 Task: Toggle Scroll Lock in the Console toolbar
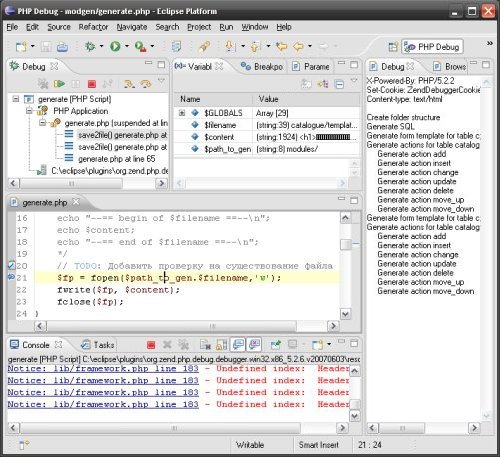pyautogui.click(x=222, y=345)
